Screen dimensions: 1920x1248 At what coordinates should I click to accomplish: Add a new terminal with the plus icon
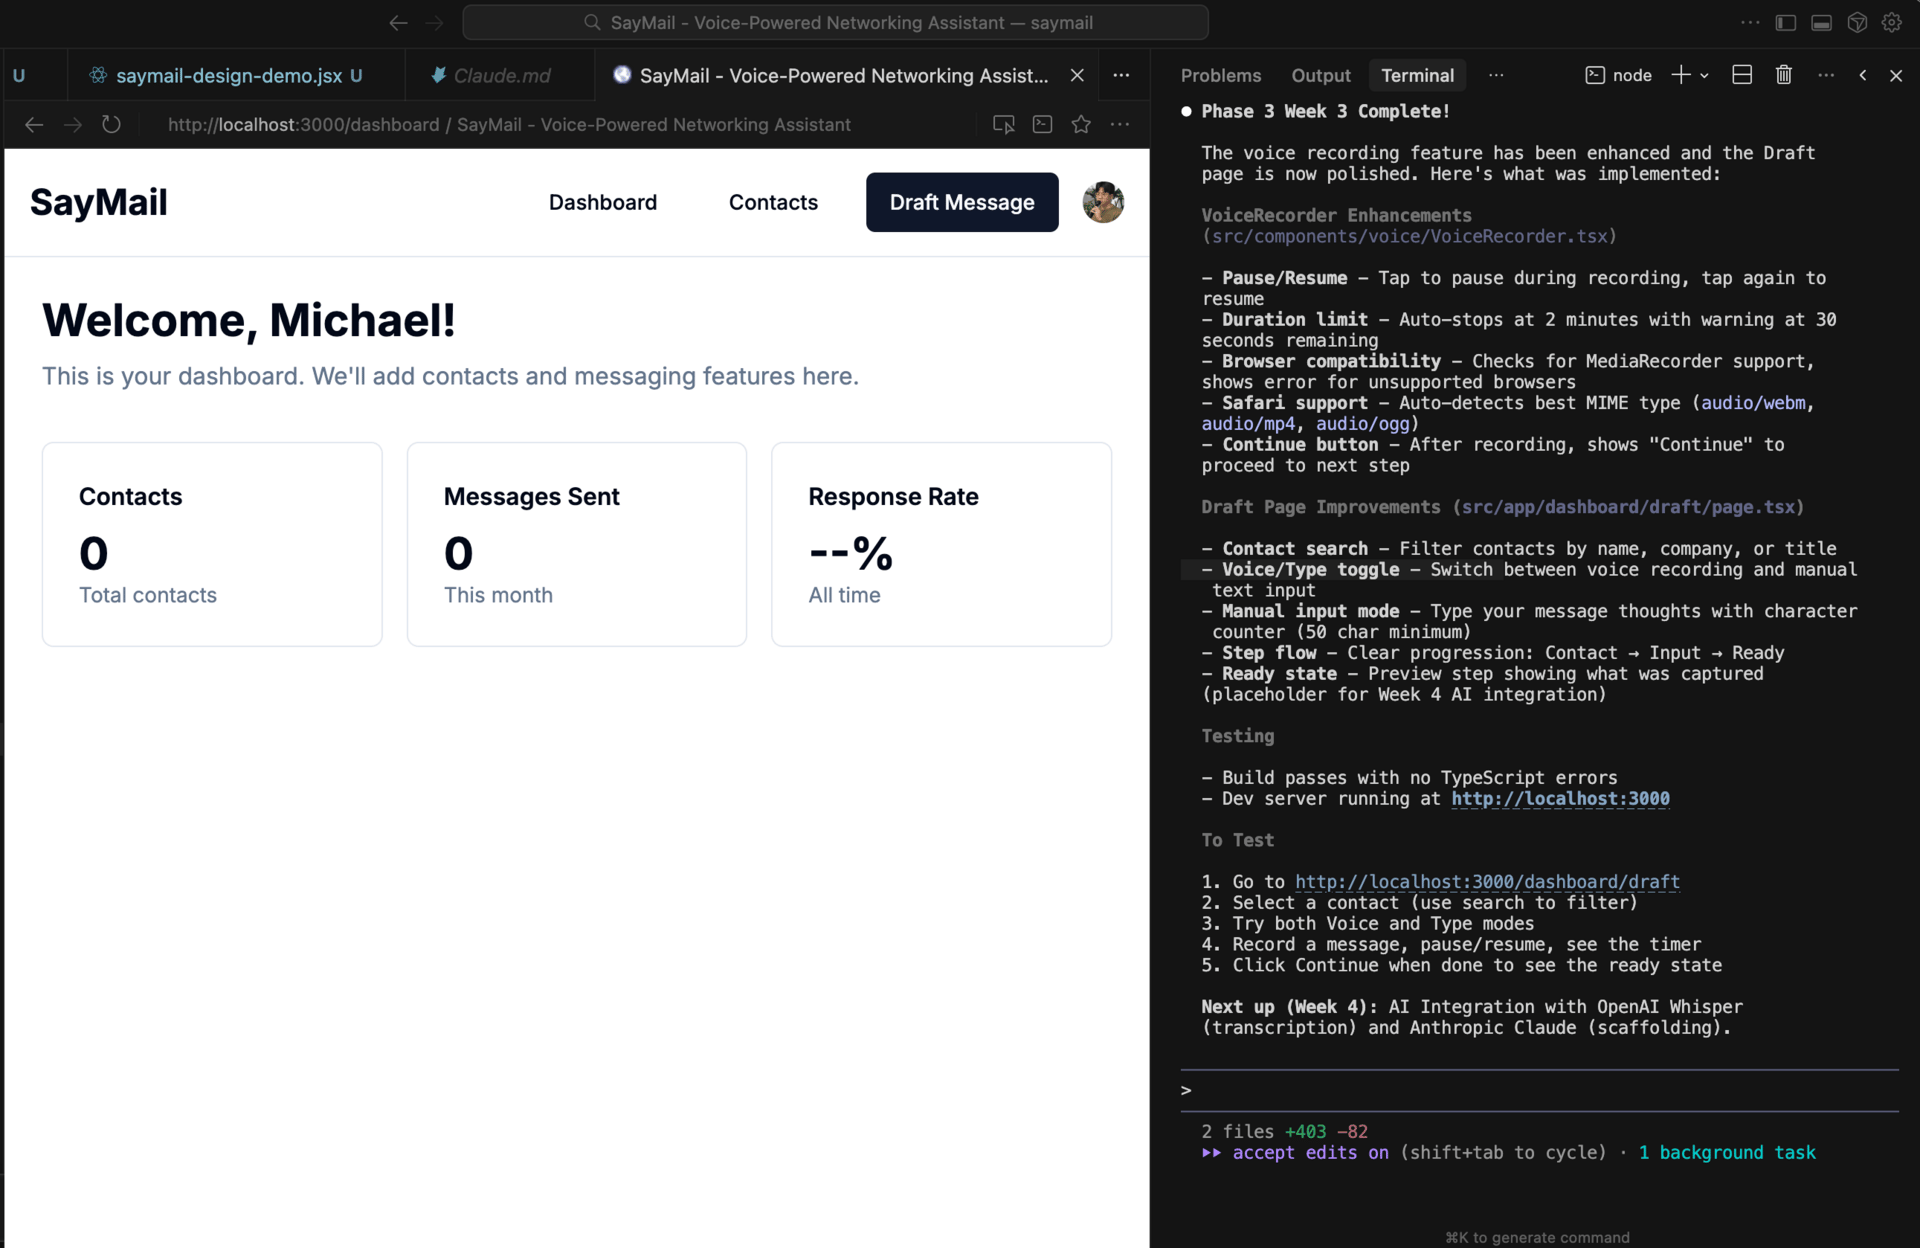[x=1680, y=75]
